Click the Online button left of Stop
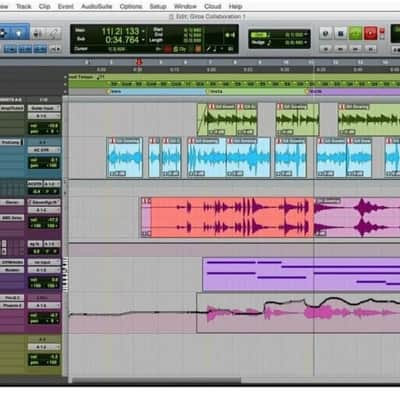 (x=326, y=33)
